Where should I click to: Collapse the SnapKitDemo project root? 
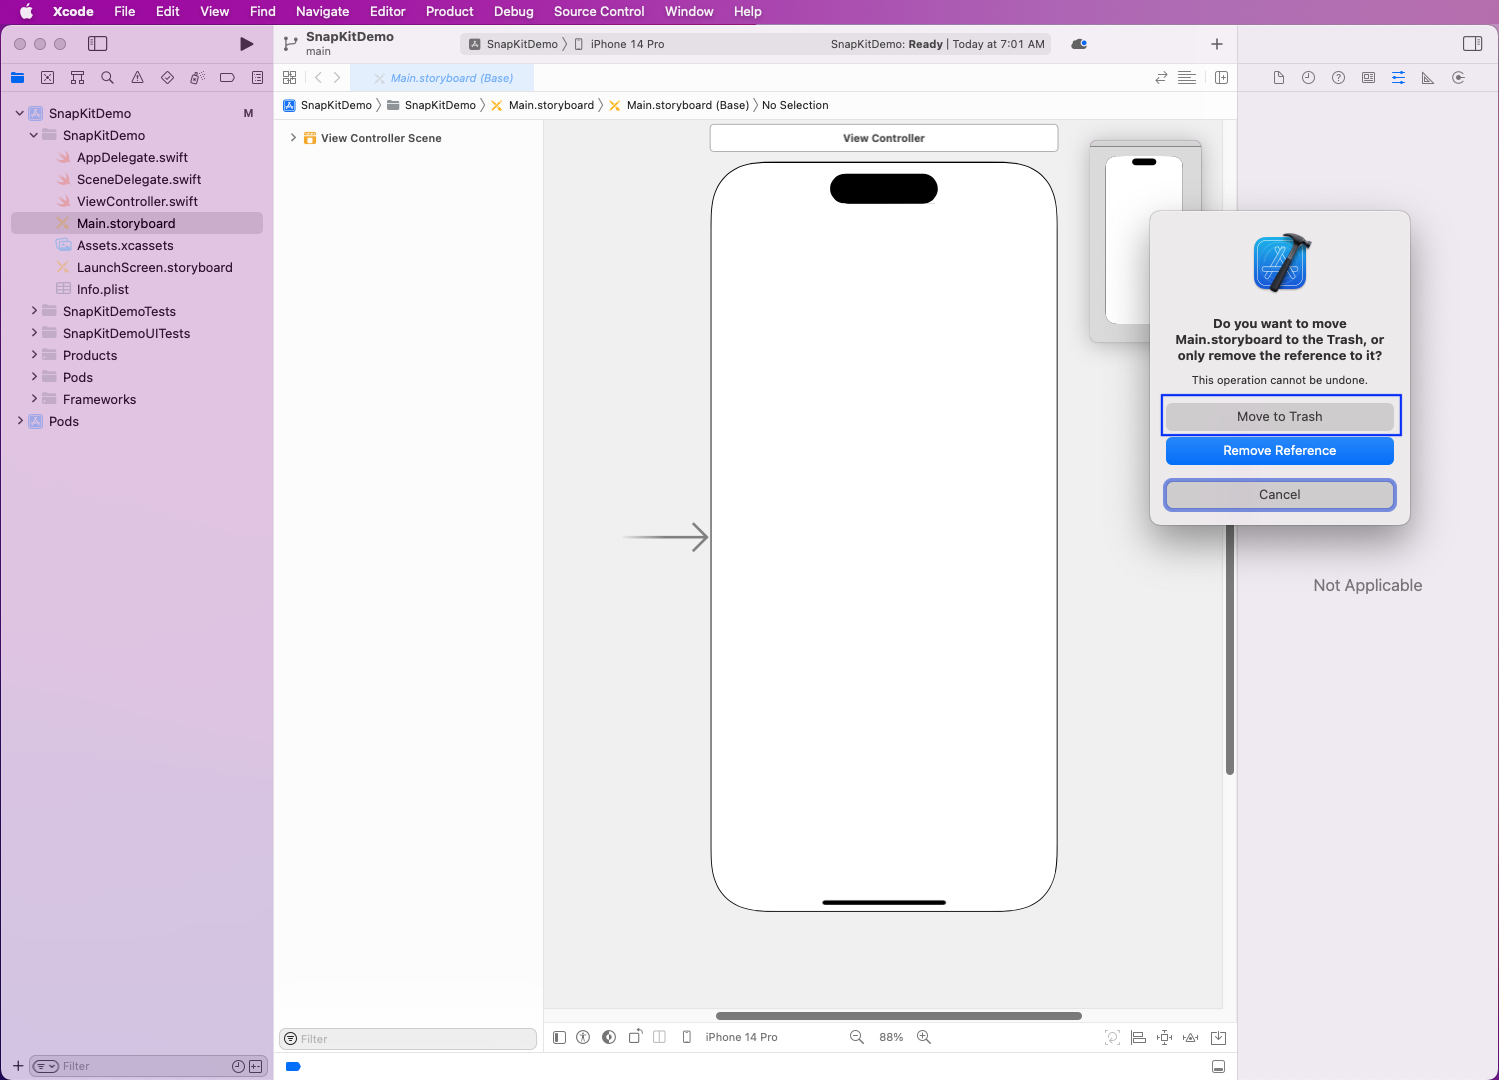click(20, 113)
